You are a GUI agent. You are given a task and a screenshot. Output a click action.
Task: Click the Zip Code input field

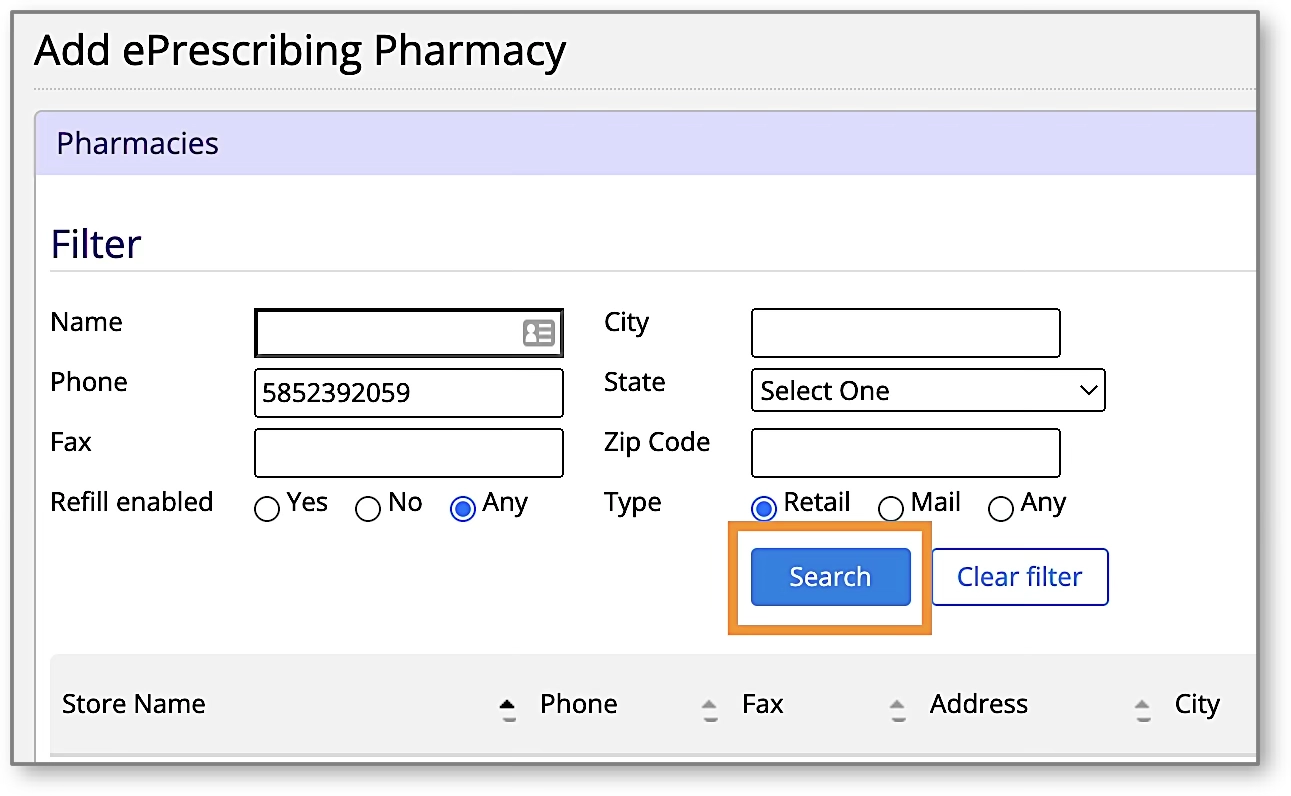(x=905, y=453)
